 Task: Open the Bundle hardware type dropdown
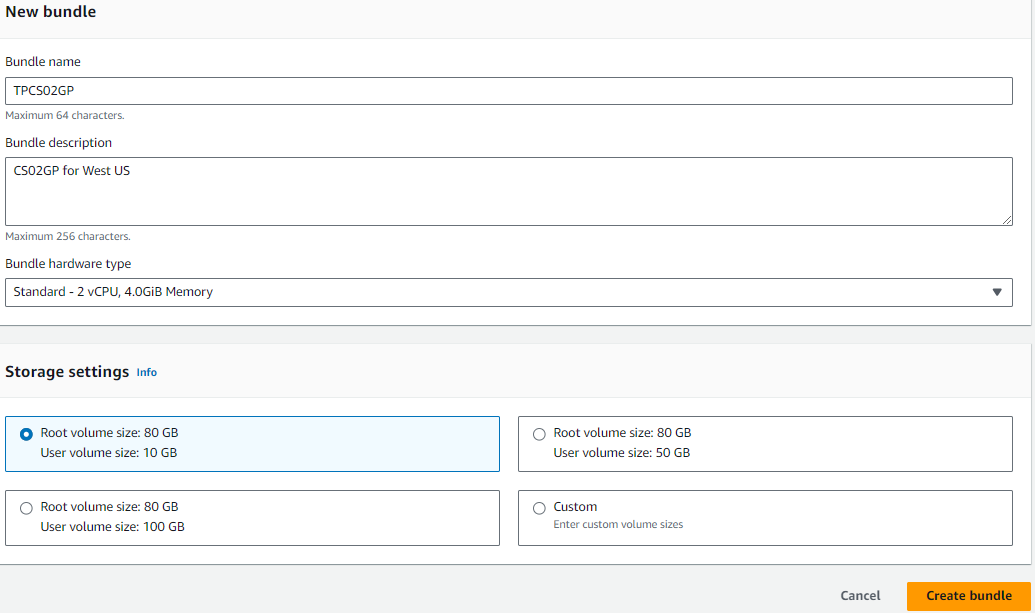pyautogui.click(x=508, y=292)
